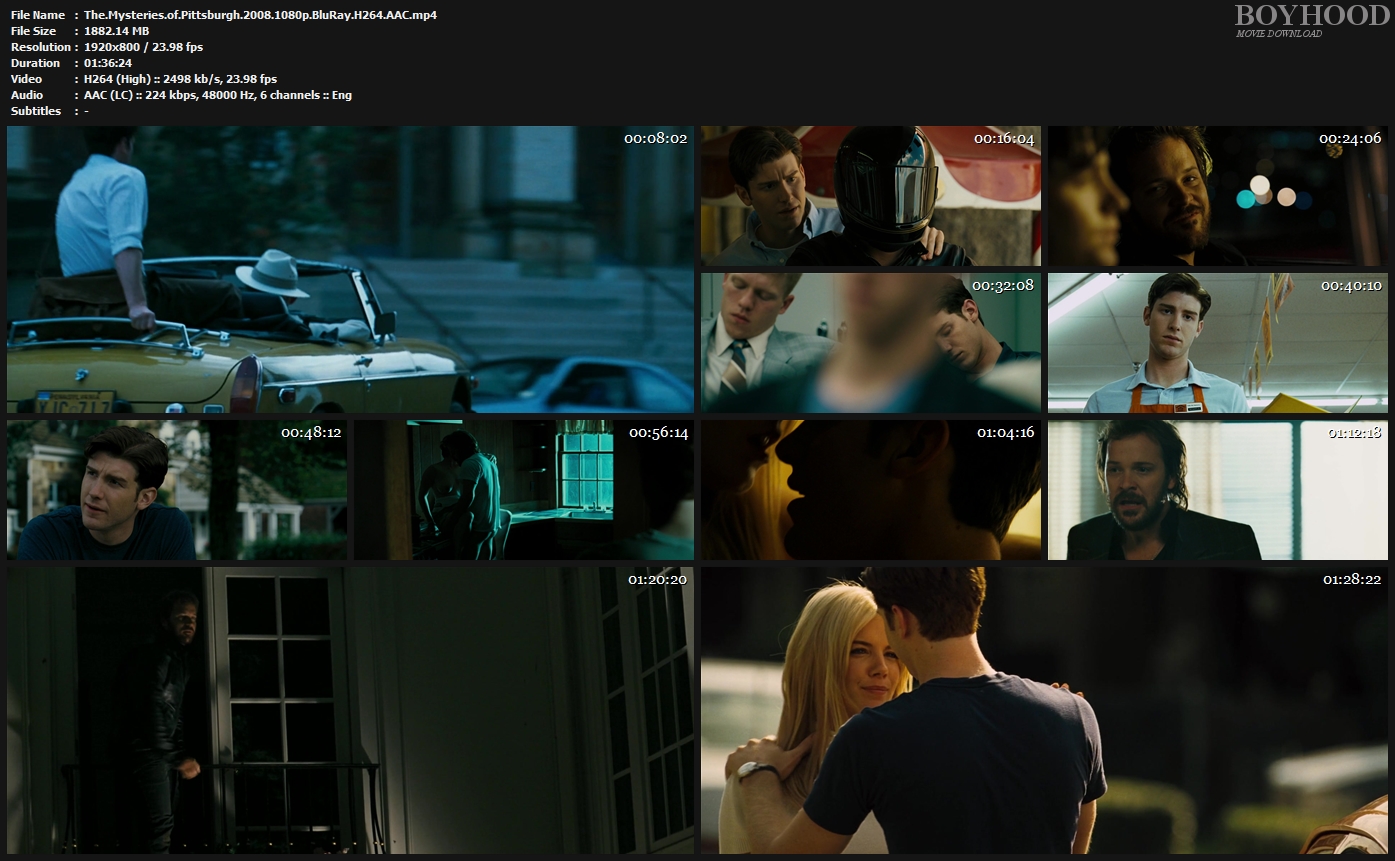
Task: Click the duration value 01:36:24
Action: (x=108, y=63)
